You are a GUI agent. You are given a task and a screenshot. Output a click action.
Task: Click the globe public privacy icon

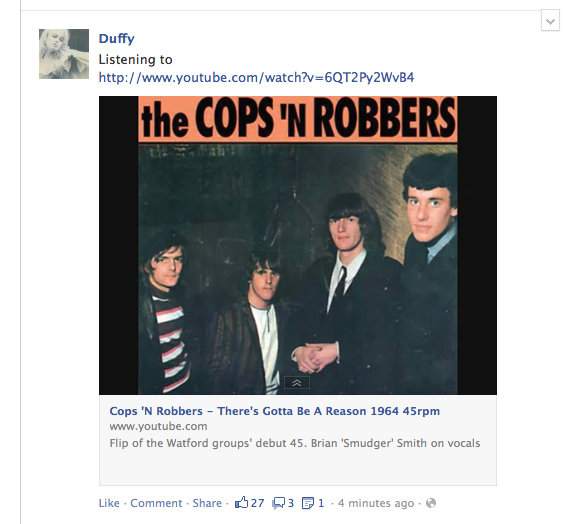point(431,503)
